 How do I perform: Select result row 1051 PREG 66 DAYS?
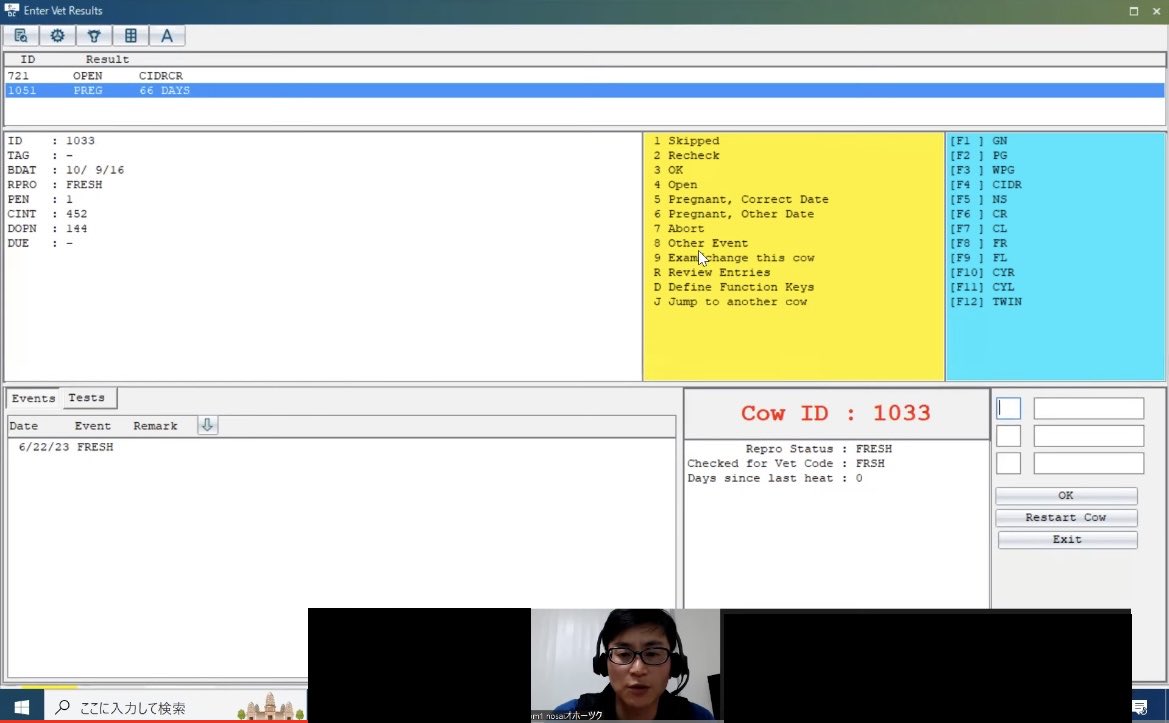(584, 90)
